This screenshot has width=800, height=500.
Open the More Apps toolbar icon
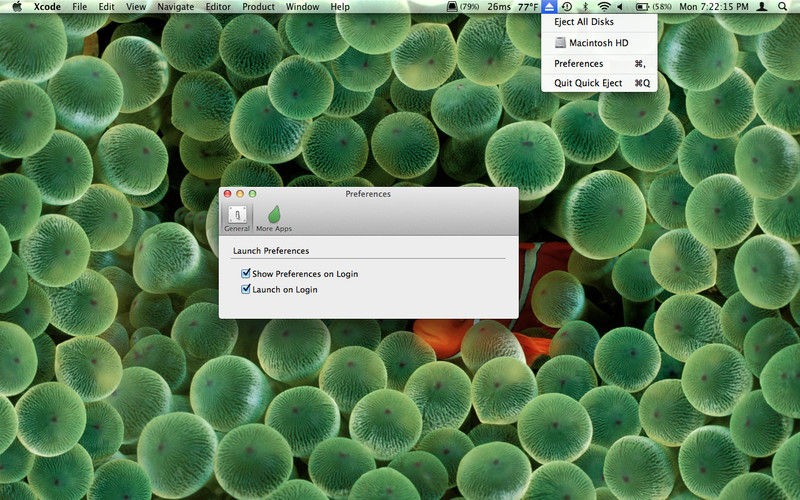pyautogui.click(x=274, y=219)
